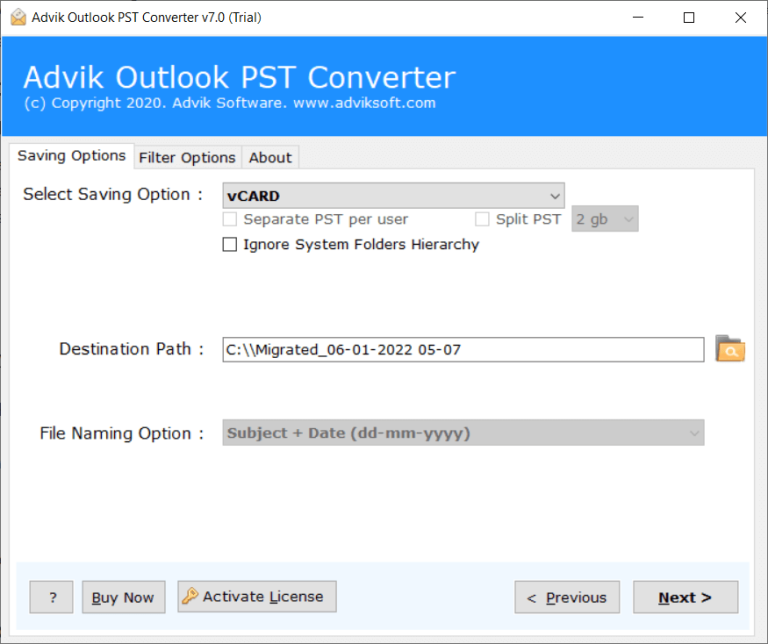The image size is (768, 644).
Task: Click Activate License with the key icon
Action: 257,597
